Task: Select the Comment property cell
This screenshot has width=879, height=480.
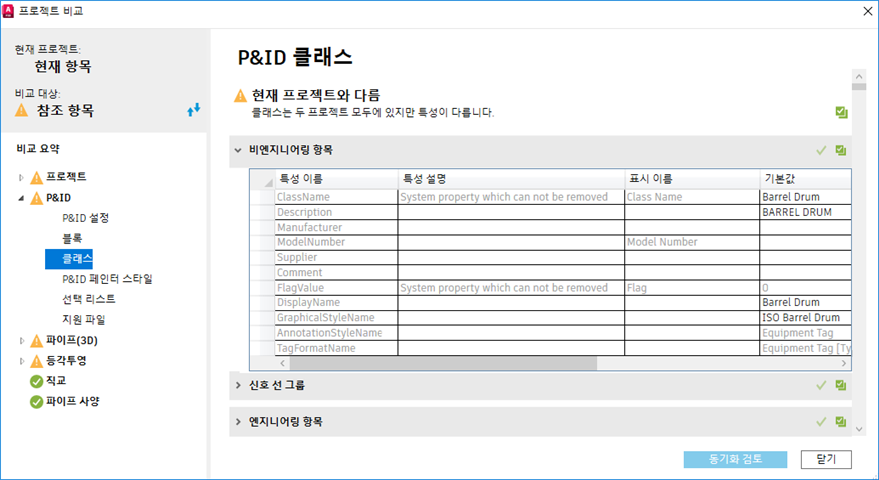Action: click(x=336, y=273)
